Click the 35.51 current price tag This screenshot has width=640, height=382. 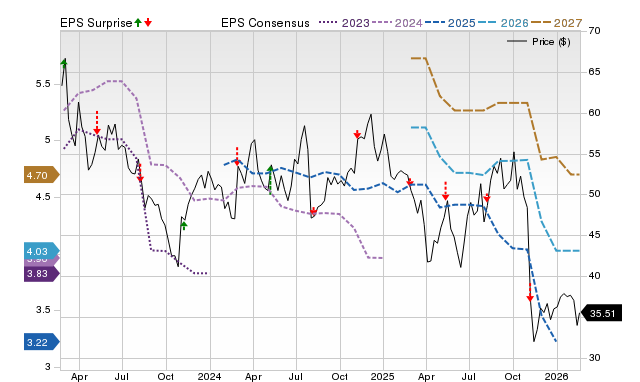pos(601,313)
